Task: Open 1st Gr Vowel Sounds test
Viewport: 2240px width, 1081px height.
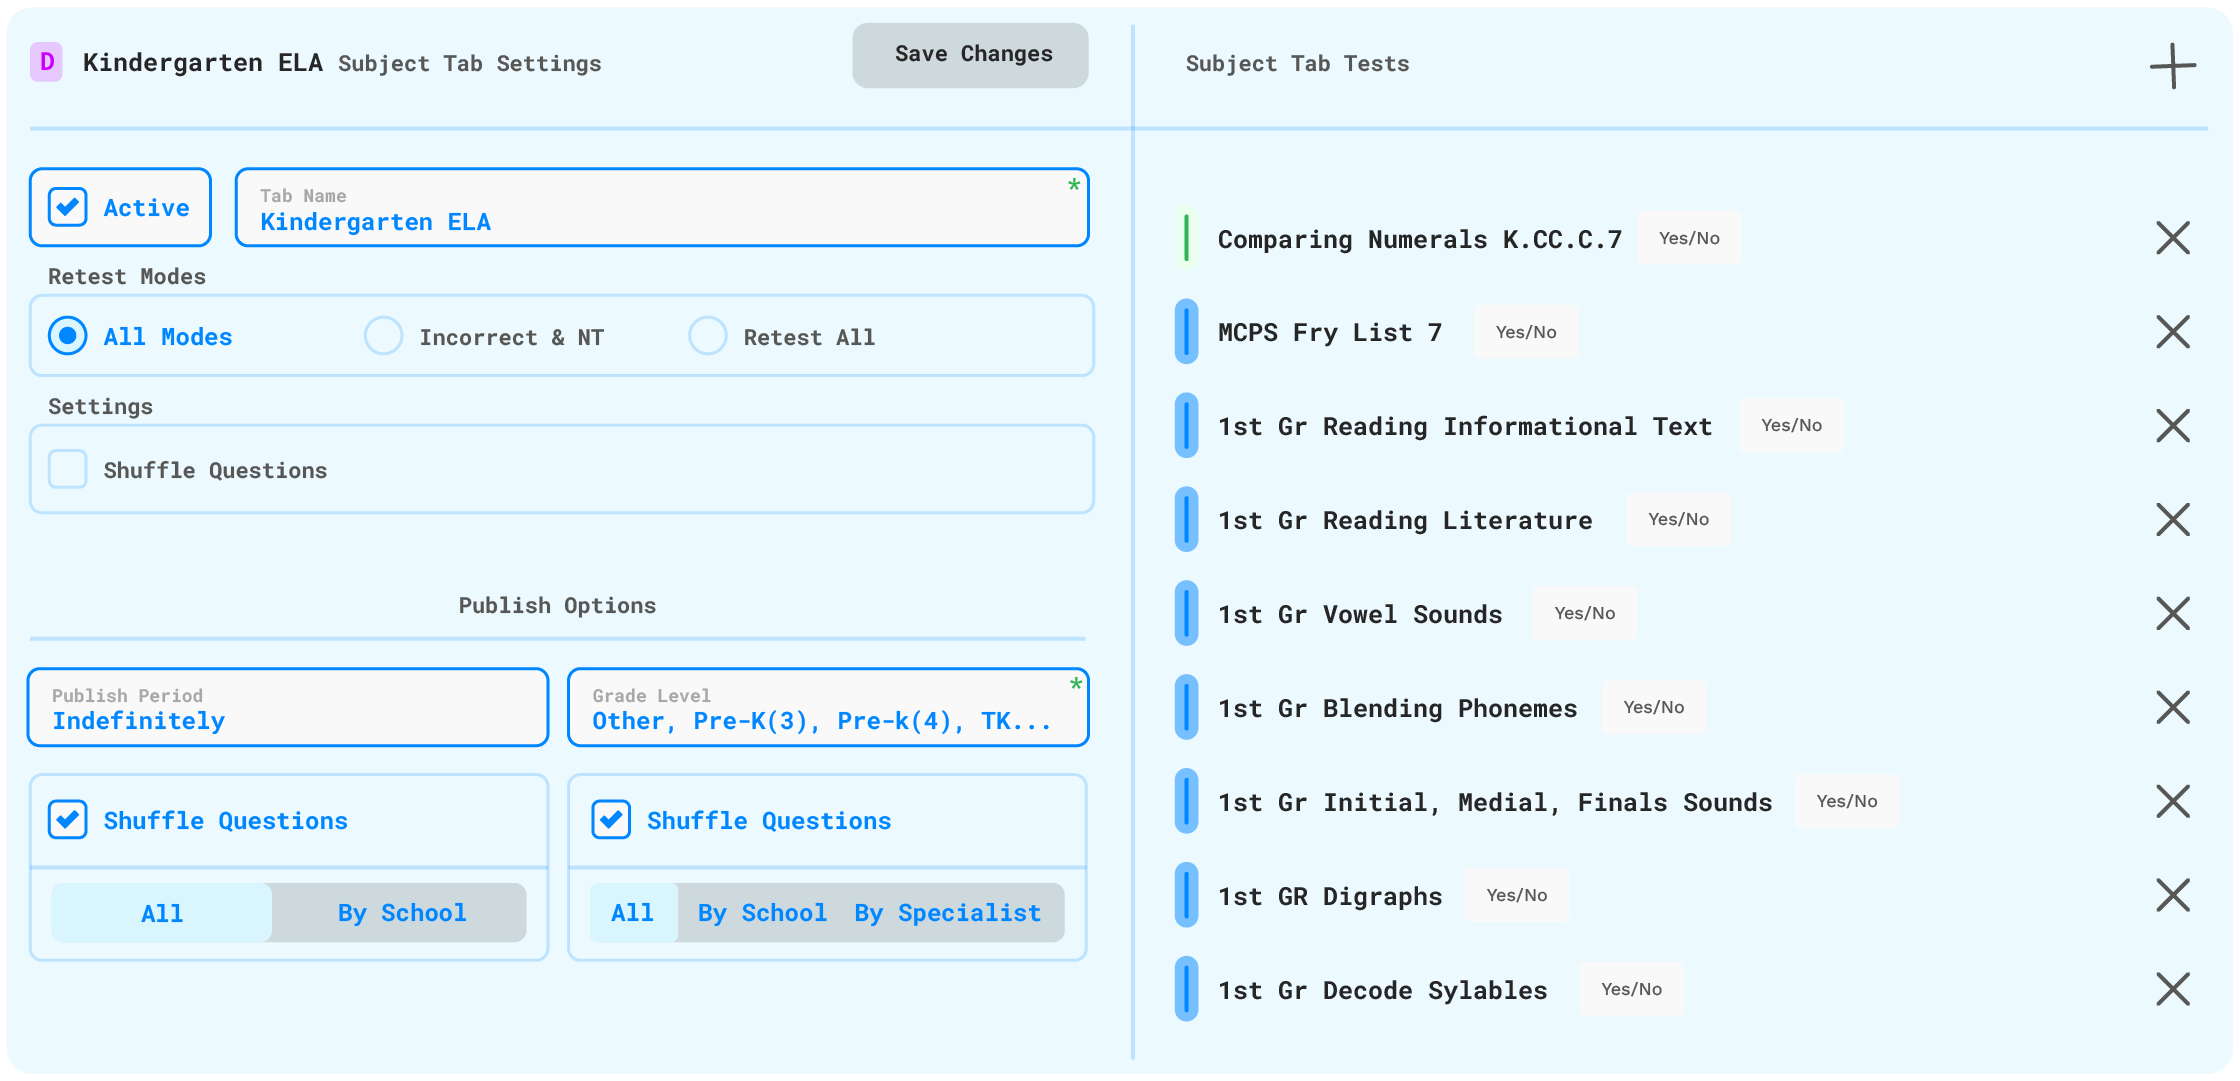Action: [x=1360, y=615]
